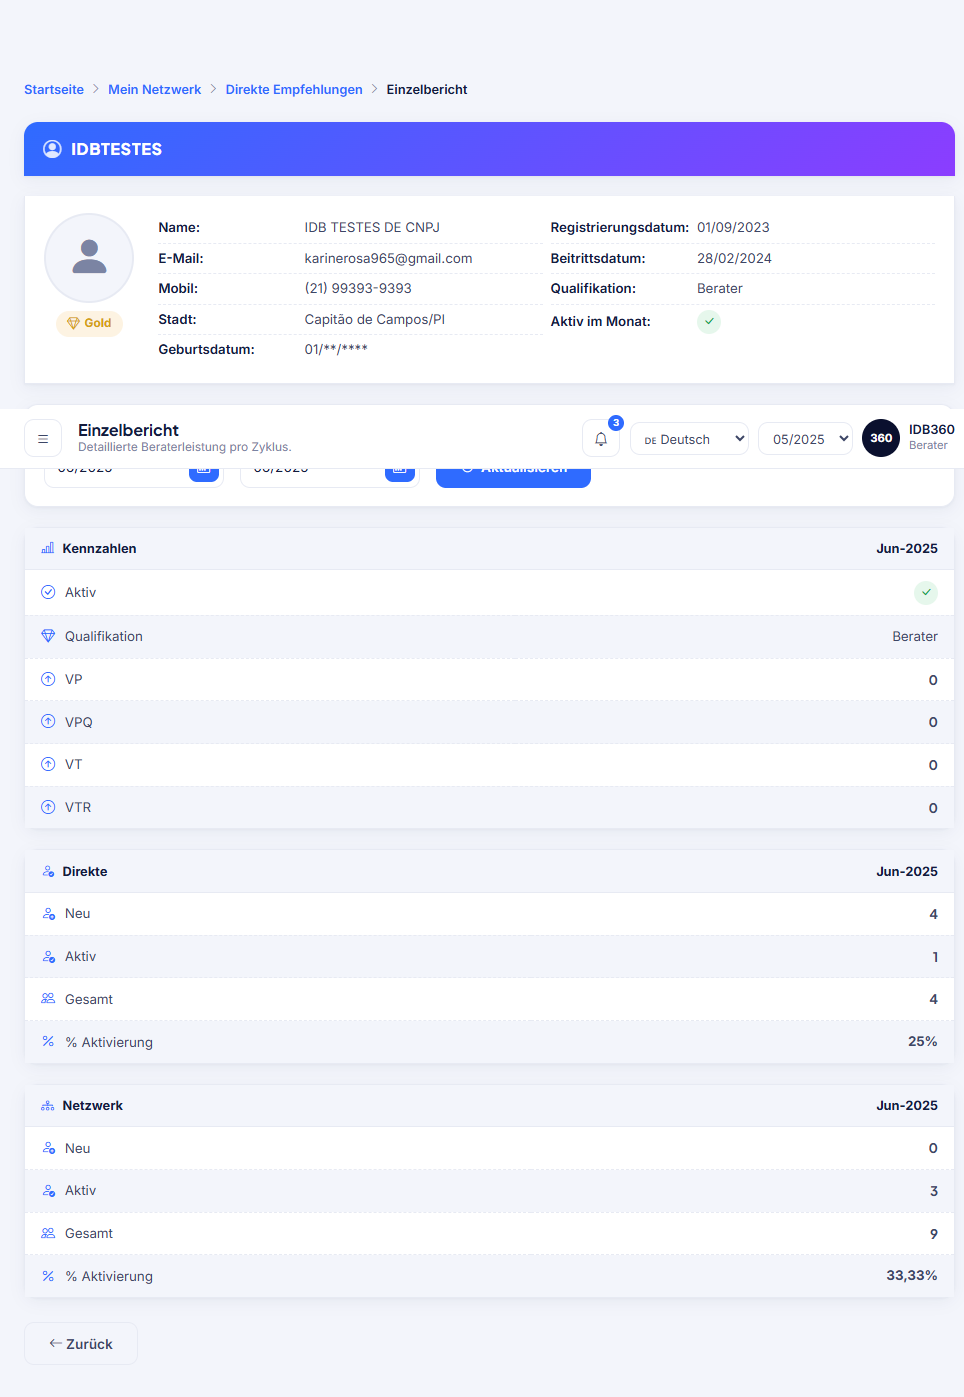Click the group icon beside Gesamt under Netzwerk

[48, 1233]
